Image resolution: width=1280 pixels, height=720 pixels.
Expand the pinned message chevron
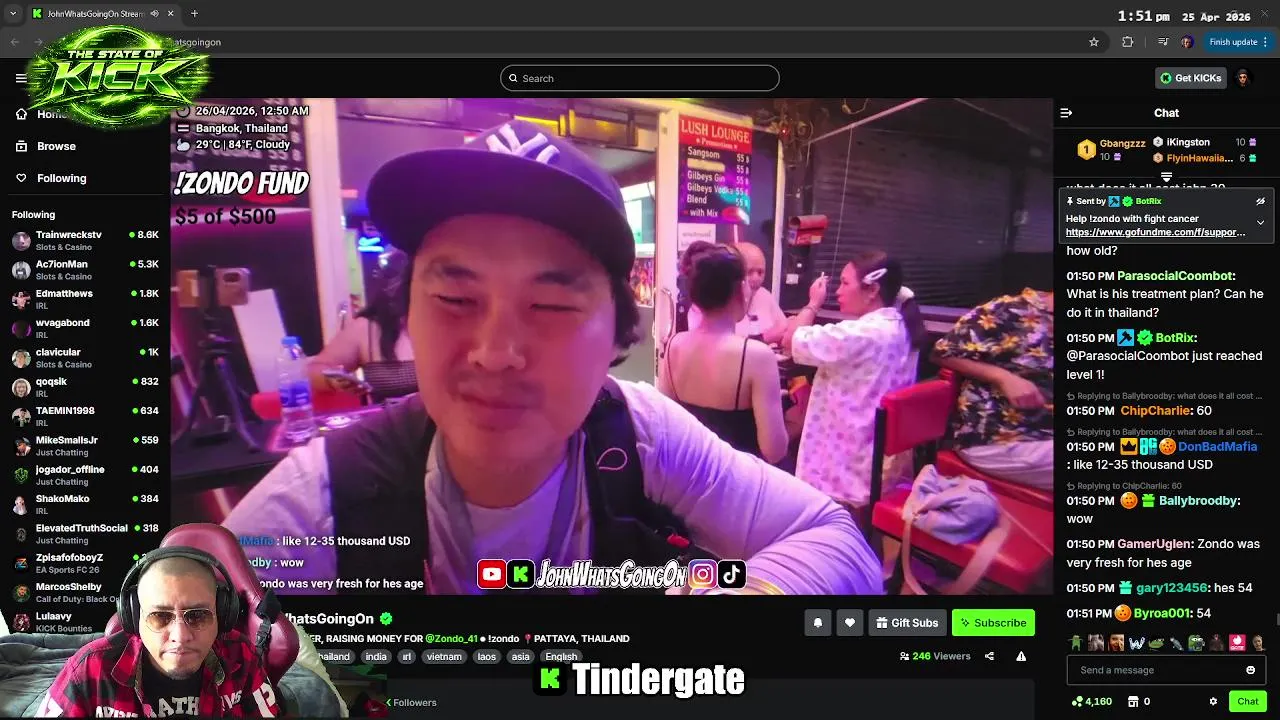pos(1260,222)
